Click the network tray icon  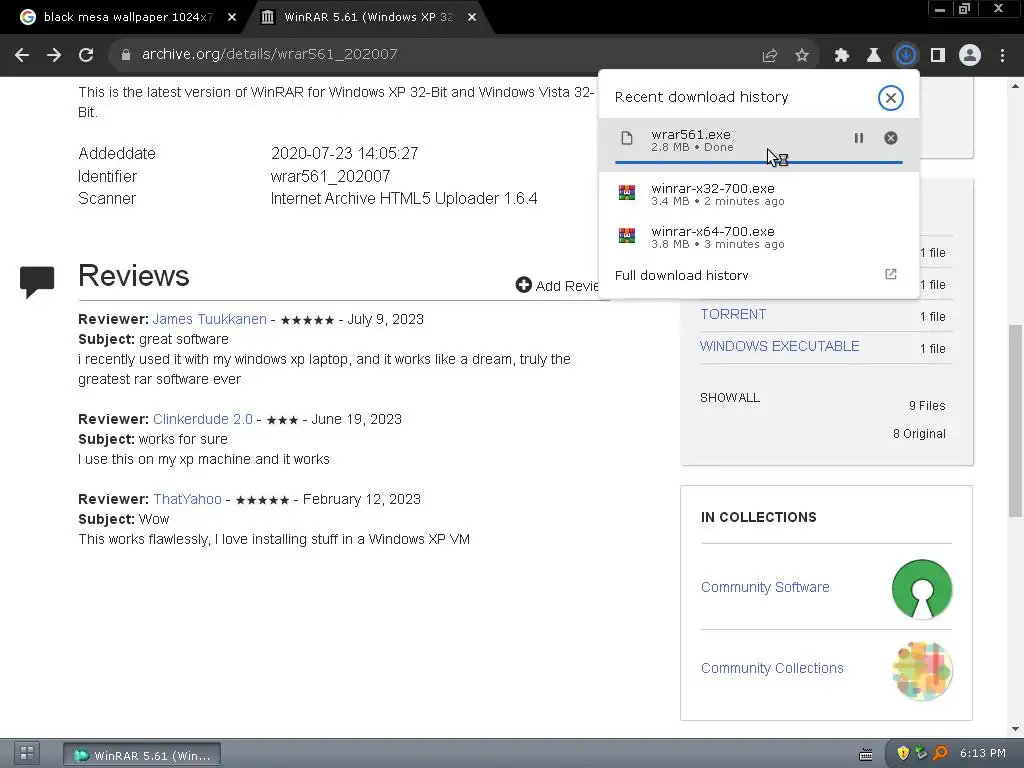(x=921, y=753)
